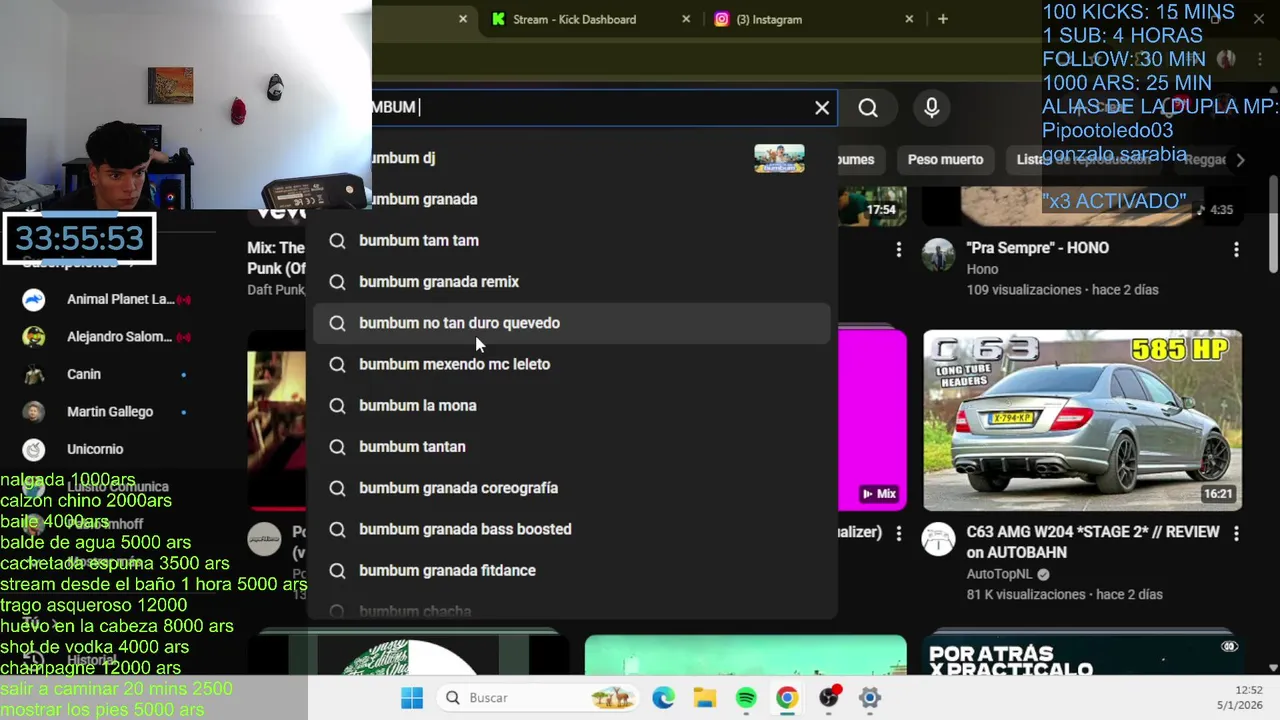Open the C63 AMG W204 video thumbnail
Screen dimensions: 1280x720
pos(1082,420)
